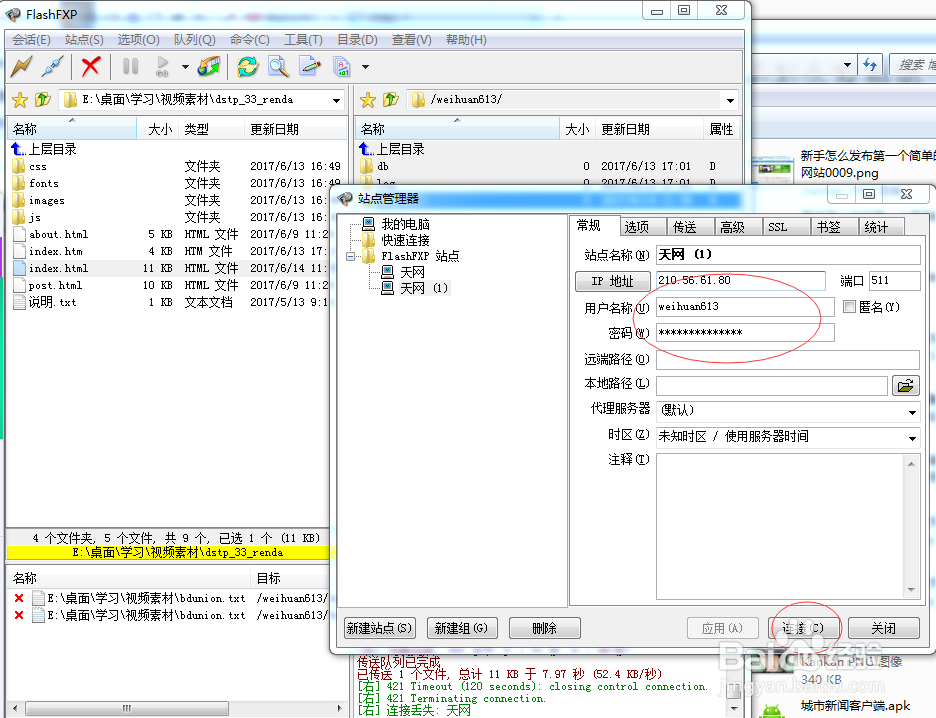936x718 pixels.
Task: Click the 关闭 button
Action: (x=883, y=628)
